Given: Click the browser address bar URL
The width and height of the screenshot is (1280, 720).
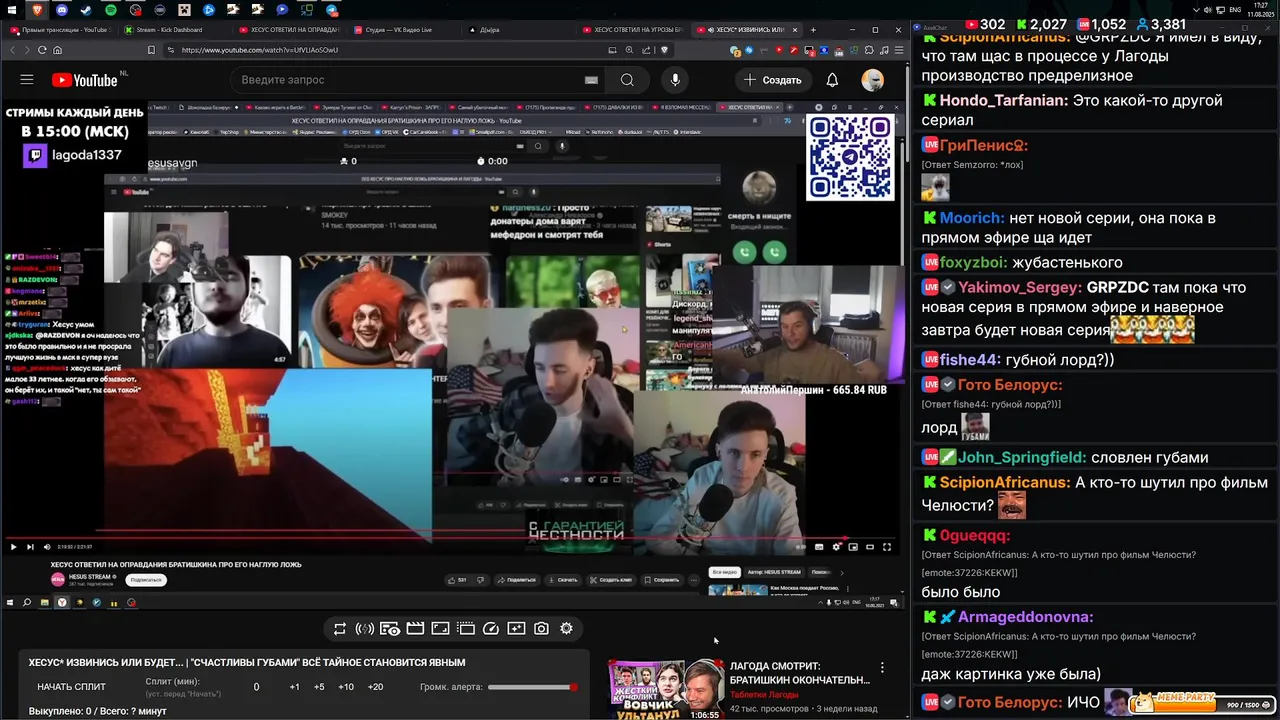Looking at the screenshot, I should point(260,50).
